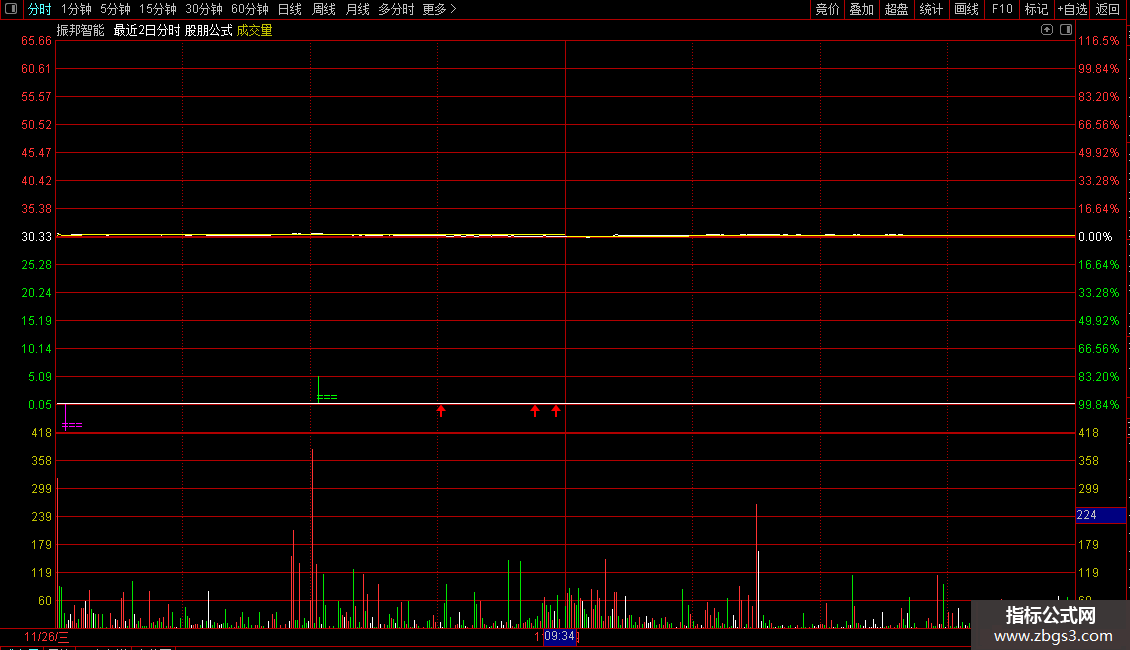Image resolution: width=1130 pixels, height=650 pixels.
Task: Open the 周线 weekly chart
Action: coord(324,9)
